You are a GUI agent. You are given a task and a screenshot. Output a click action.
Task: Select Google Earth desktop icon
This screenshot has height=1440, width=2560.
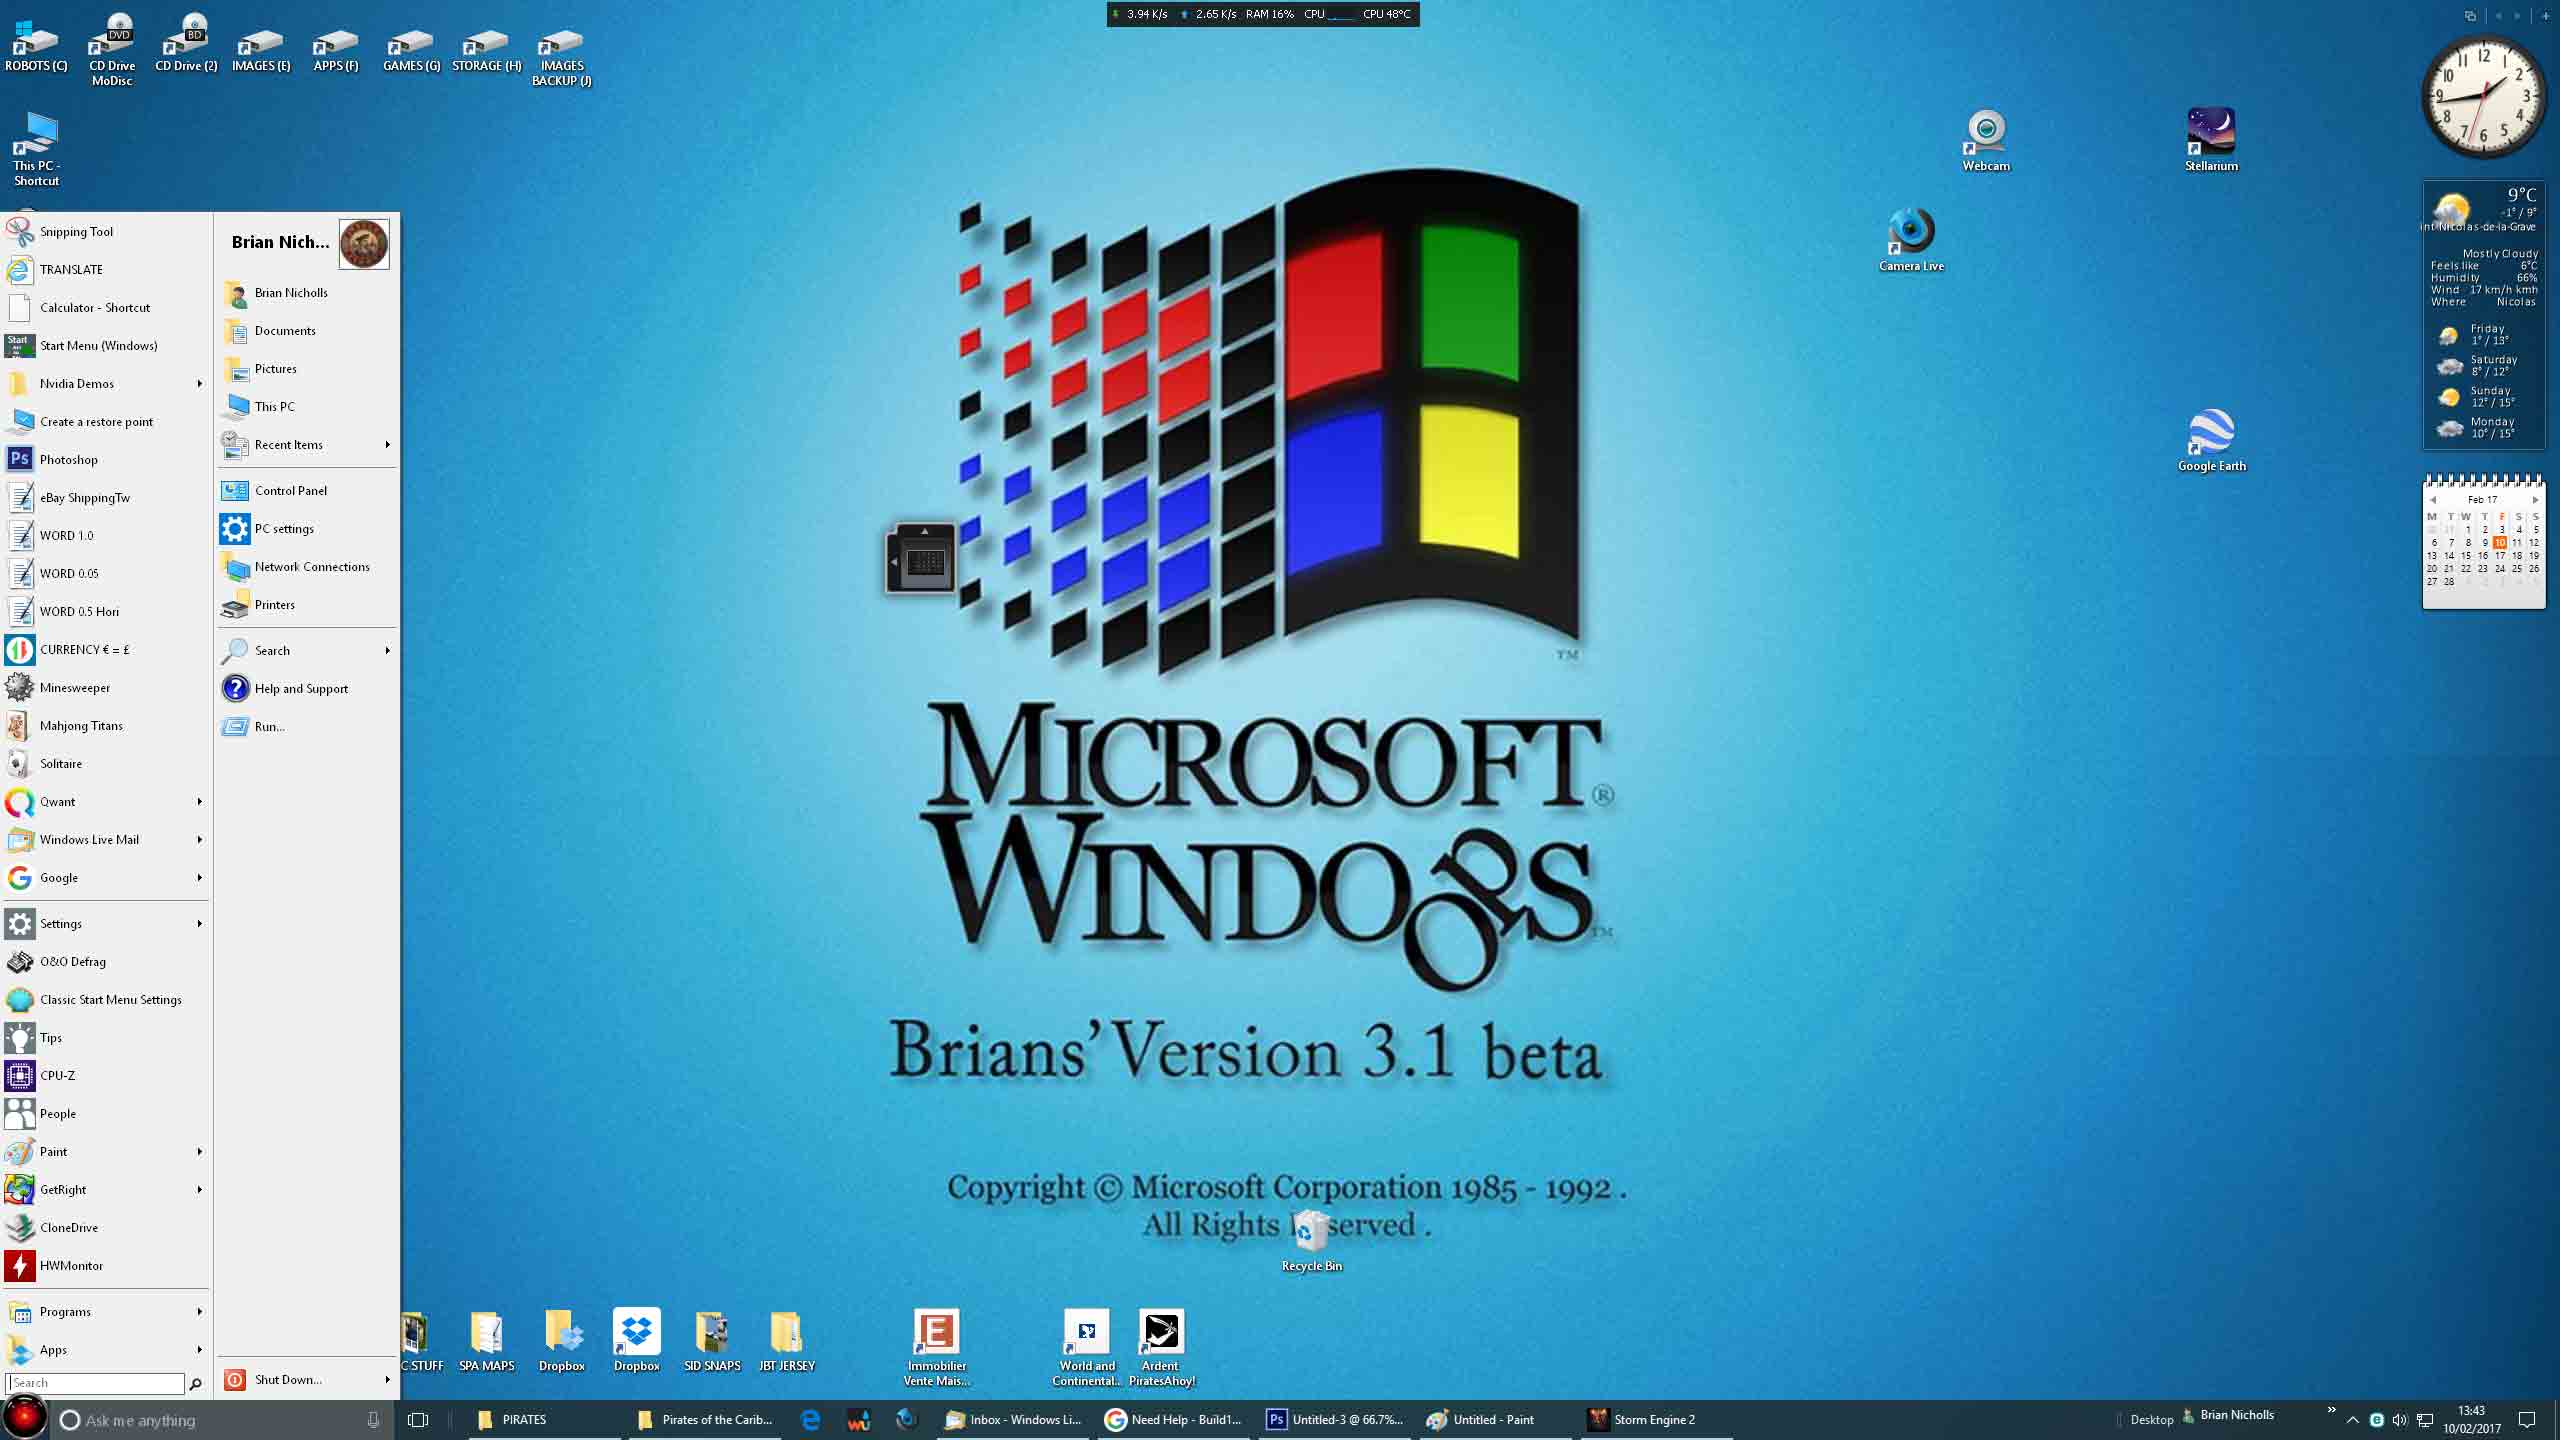2211,440
